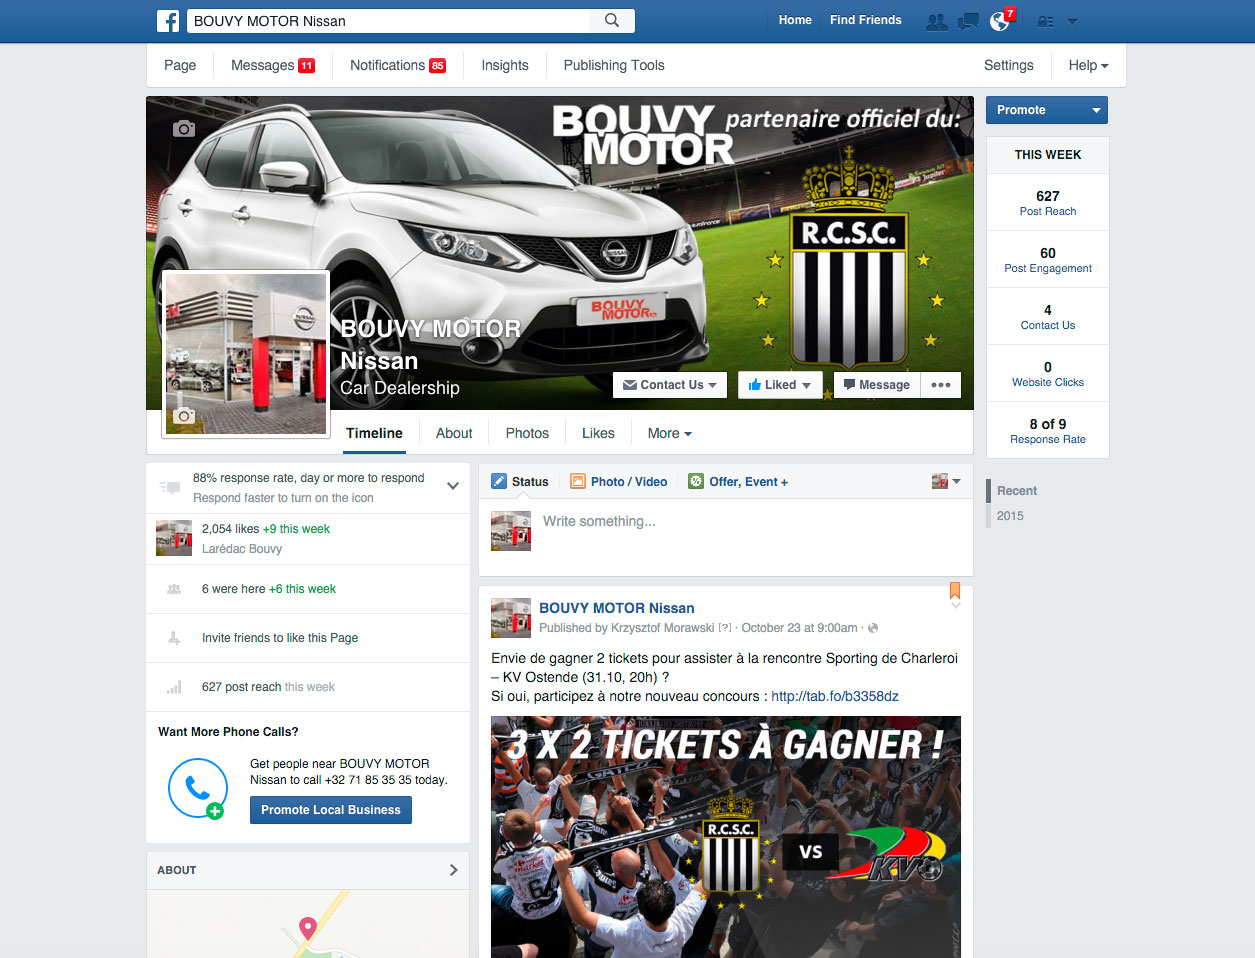
Task: Open the post options chevron under bookmark
Action: tap(955, 605)
